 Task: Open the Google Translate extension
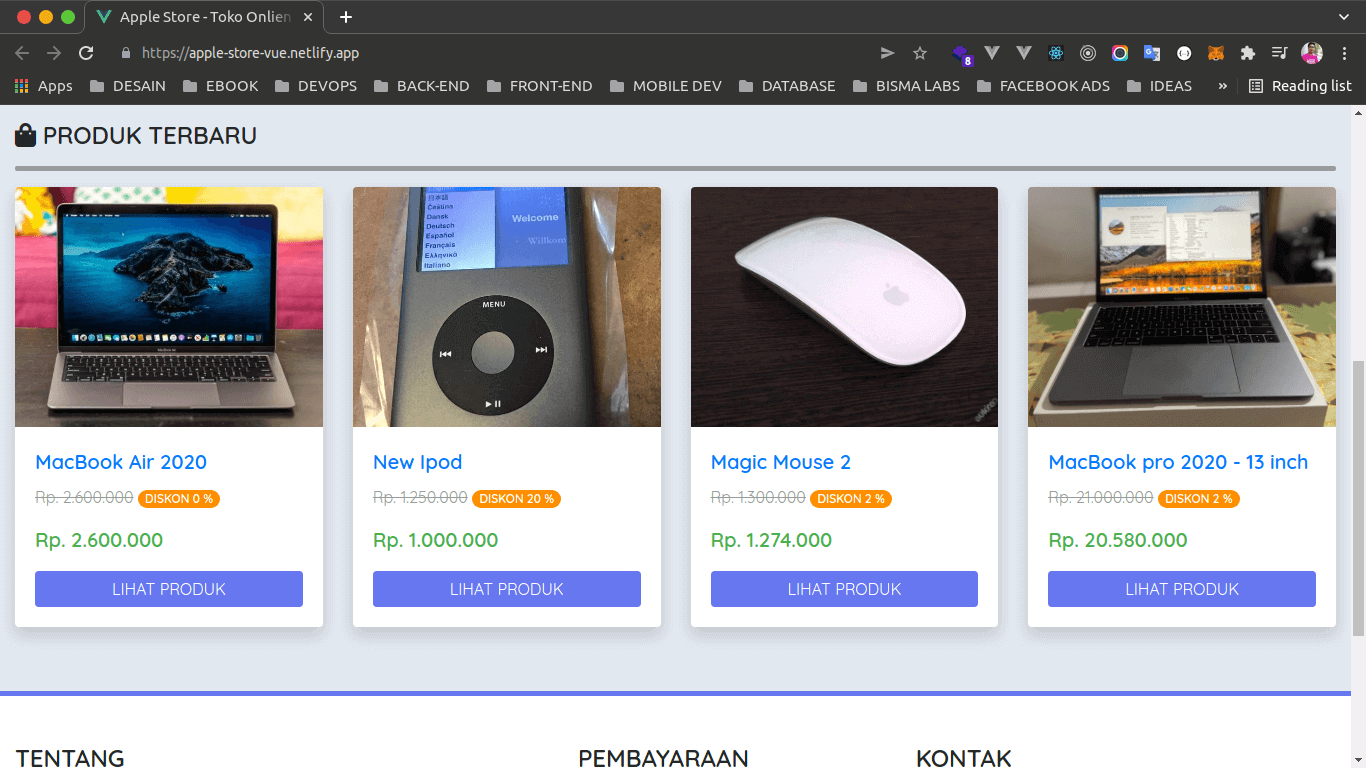1152,53
